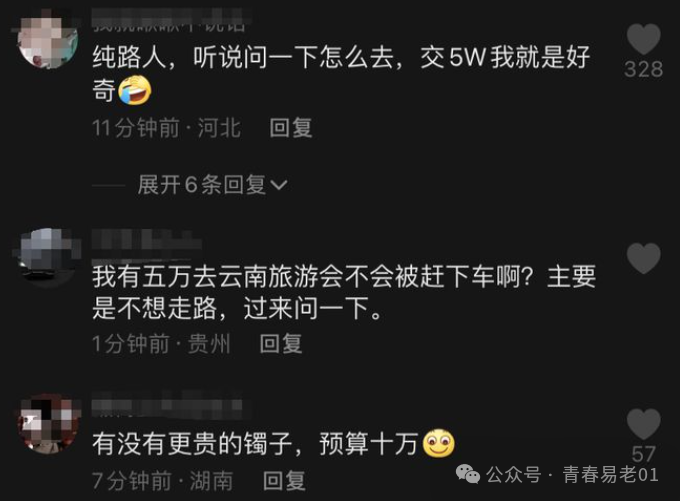The image size is (680, 501).
Task: Reply to the Hebei comment
Action: 291,128
